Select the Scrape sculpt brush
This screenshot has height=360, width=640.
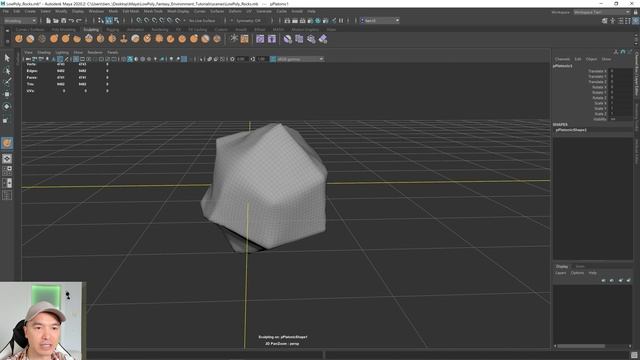pyautogui.click(x=147, y=39)
